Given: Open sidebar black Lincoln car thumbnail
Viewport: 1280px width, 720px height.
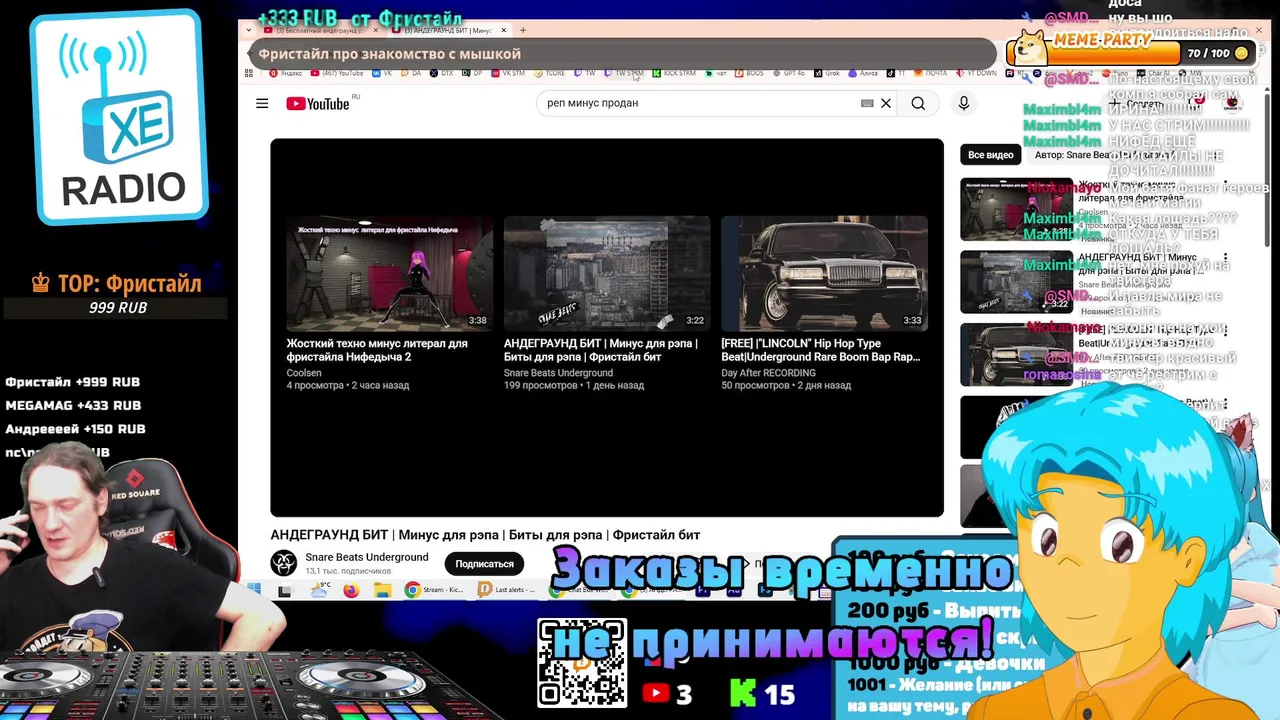Looking at the screenshot, I should tap(1016, 354).
